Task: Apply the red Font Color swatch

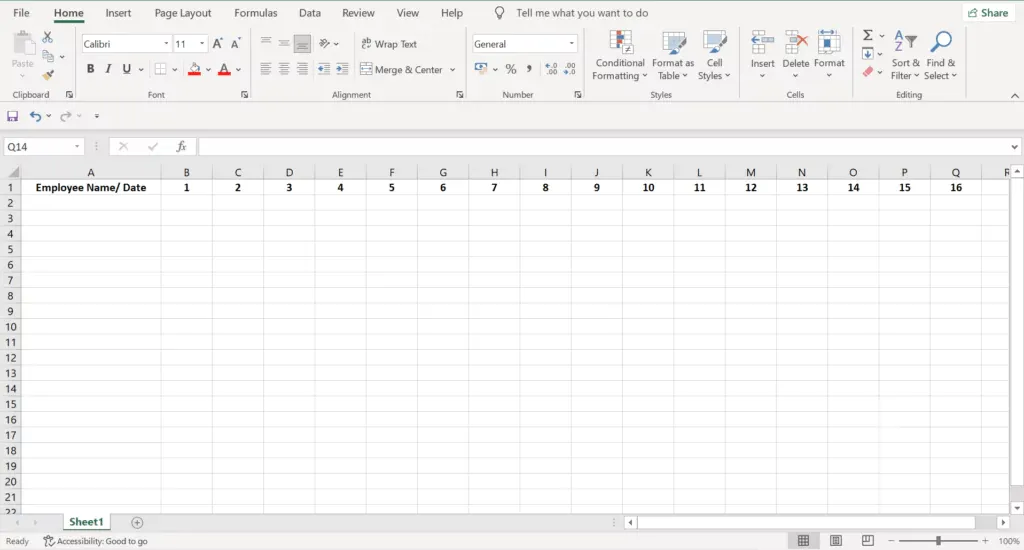Action: 224,69
